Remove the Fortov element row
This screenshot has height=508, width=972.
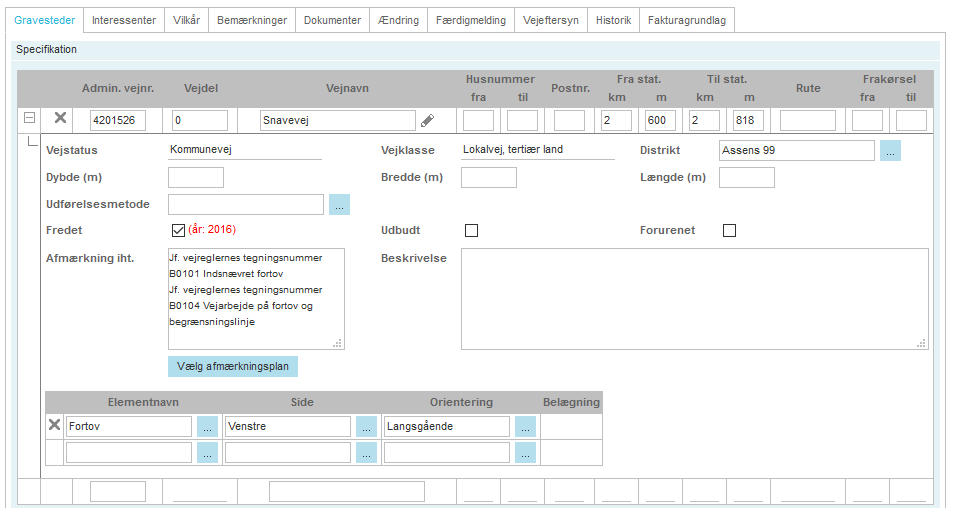pos(55,426)
